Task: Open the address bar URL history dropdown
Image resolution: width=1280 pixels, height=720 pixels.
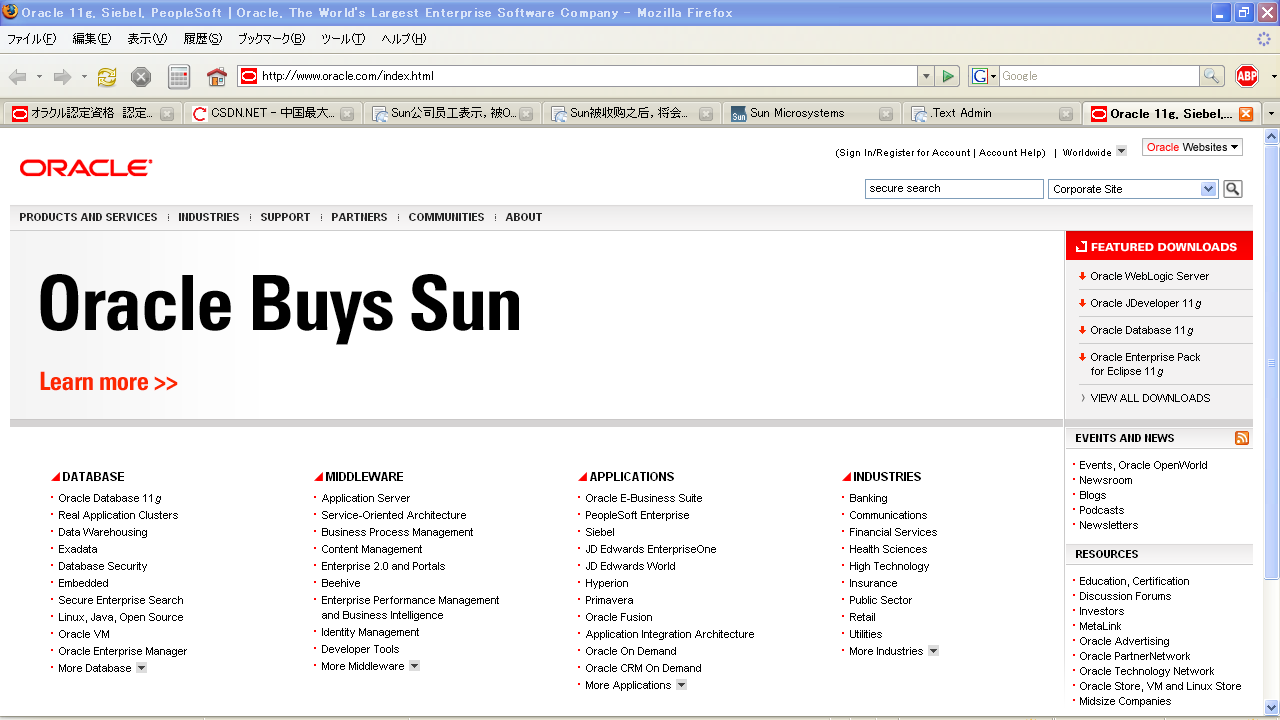Action: [926, 76]
